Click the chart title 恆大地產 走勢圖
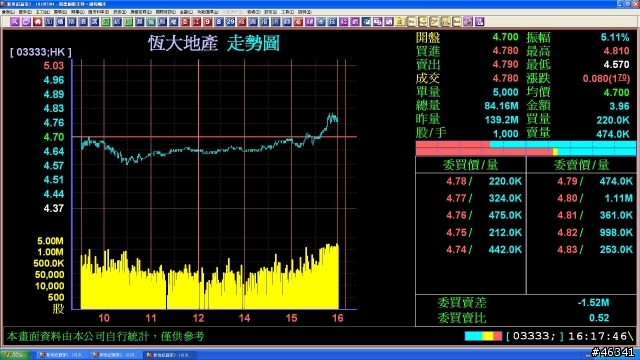 [214, 43]
